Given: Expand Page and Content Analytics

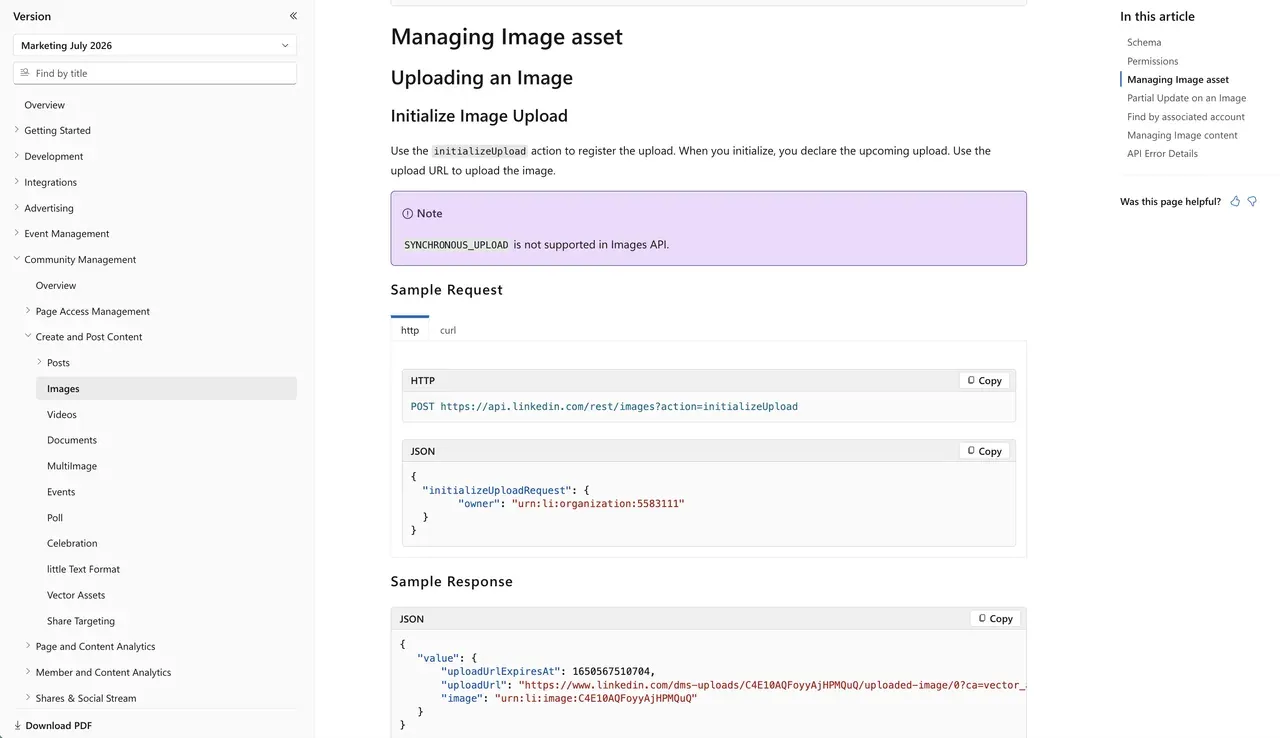Looking at the screenshot, I should coord(28,646).
